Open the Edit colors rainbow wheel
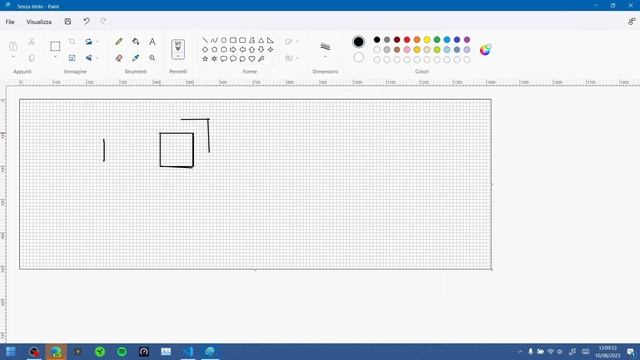 tap(485, 50)
